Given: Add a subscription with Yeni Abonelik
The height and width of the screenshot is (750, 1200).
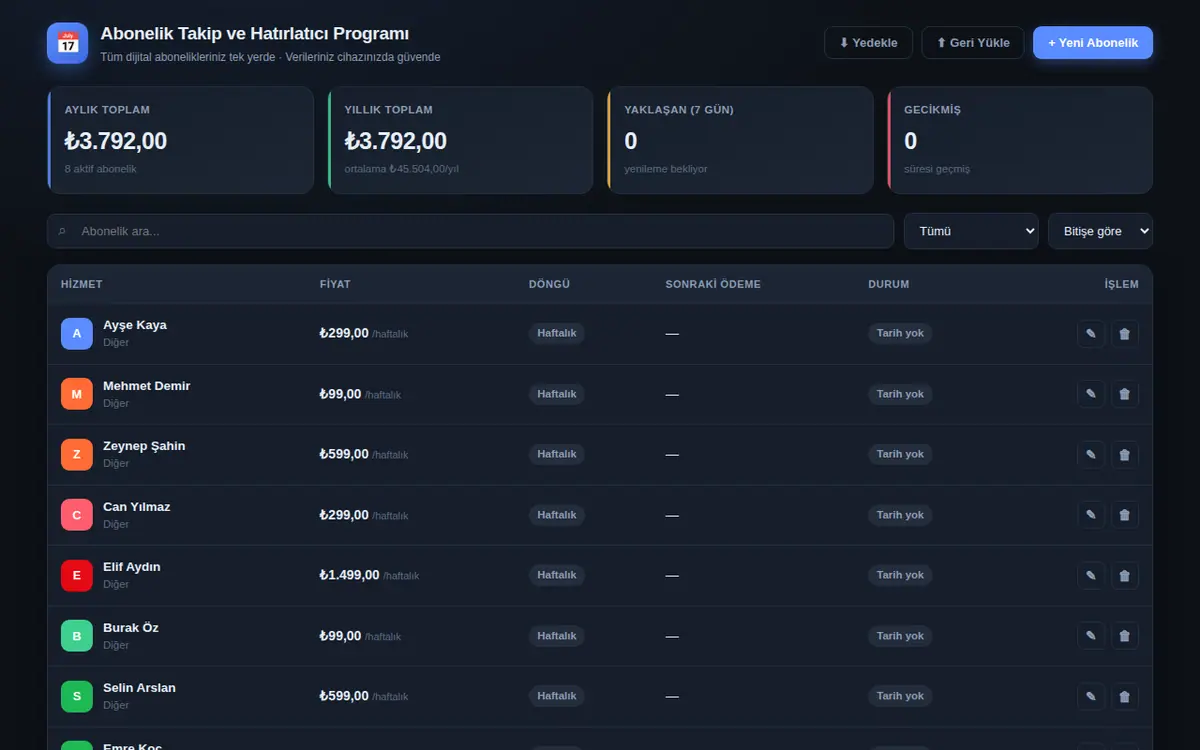Looking at the screenshot, I should click(x=1093, y=43).
